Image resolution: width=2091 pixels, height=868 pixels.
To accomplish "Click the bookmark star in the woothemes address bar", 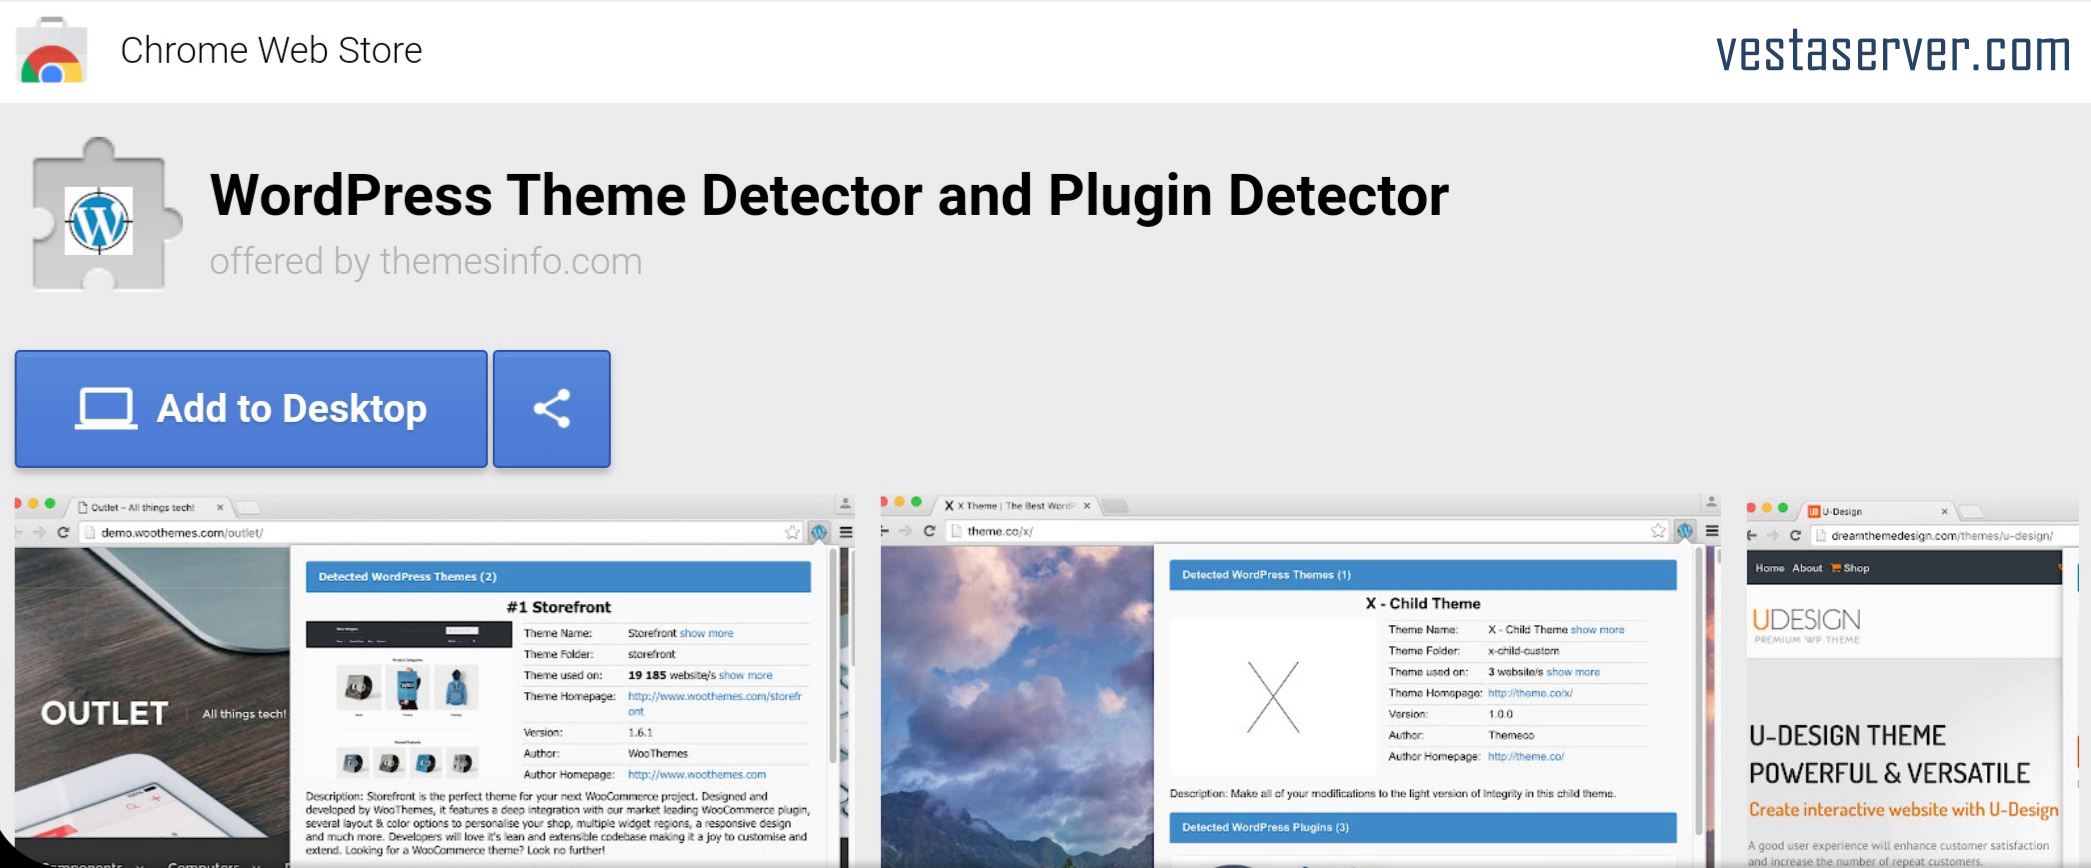I will tap(792, 532).
